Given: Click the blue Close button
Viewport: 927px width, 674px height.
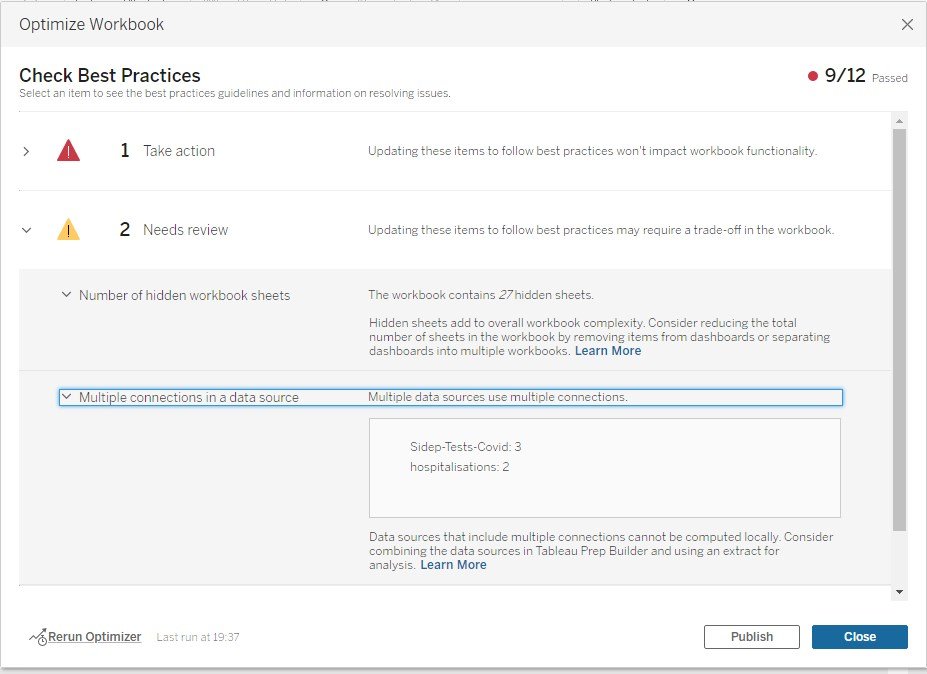Looking at the screenshot, I should [x=860, y=637].
